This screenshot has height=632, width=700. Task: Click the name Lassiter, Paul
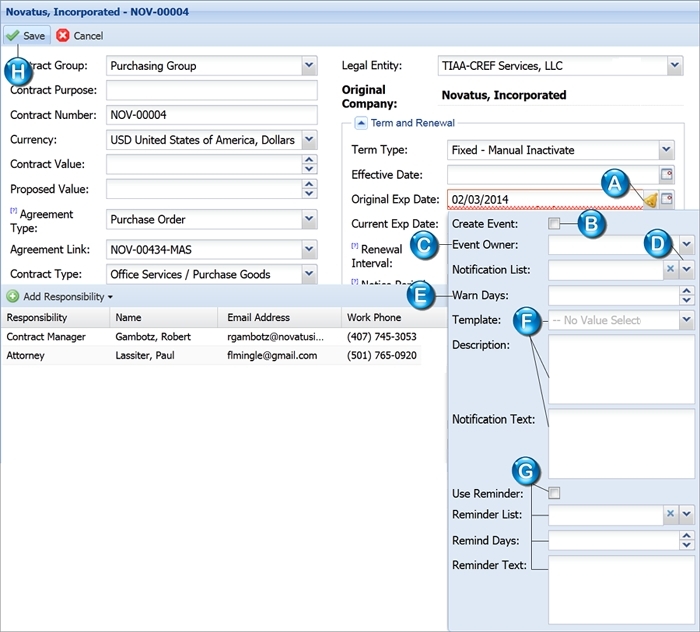point(145,355)
